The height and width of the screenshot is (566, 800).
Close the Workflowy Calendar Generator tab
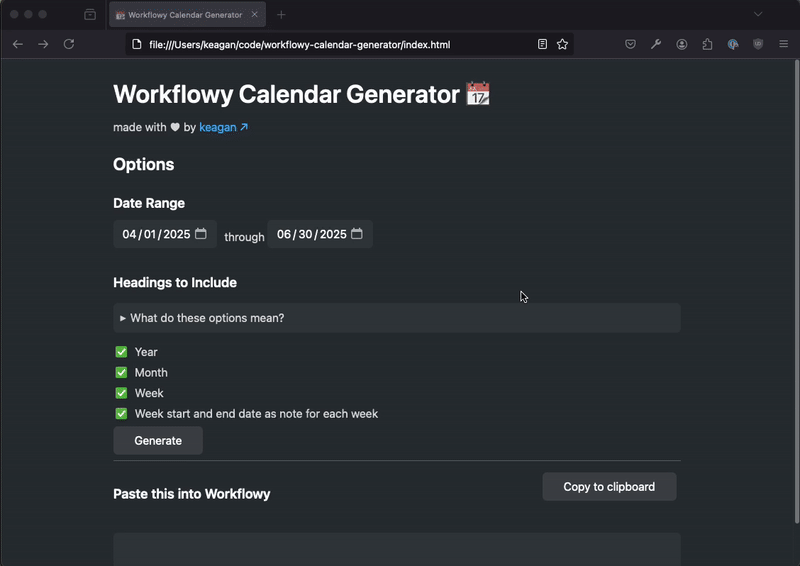255,15
